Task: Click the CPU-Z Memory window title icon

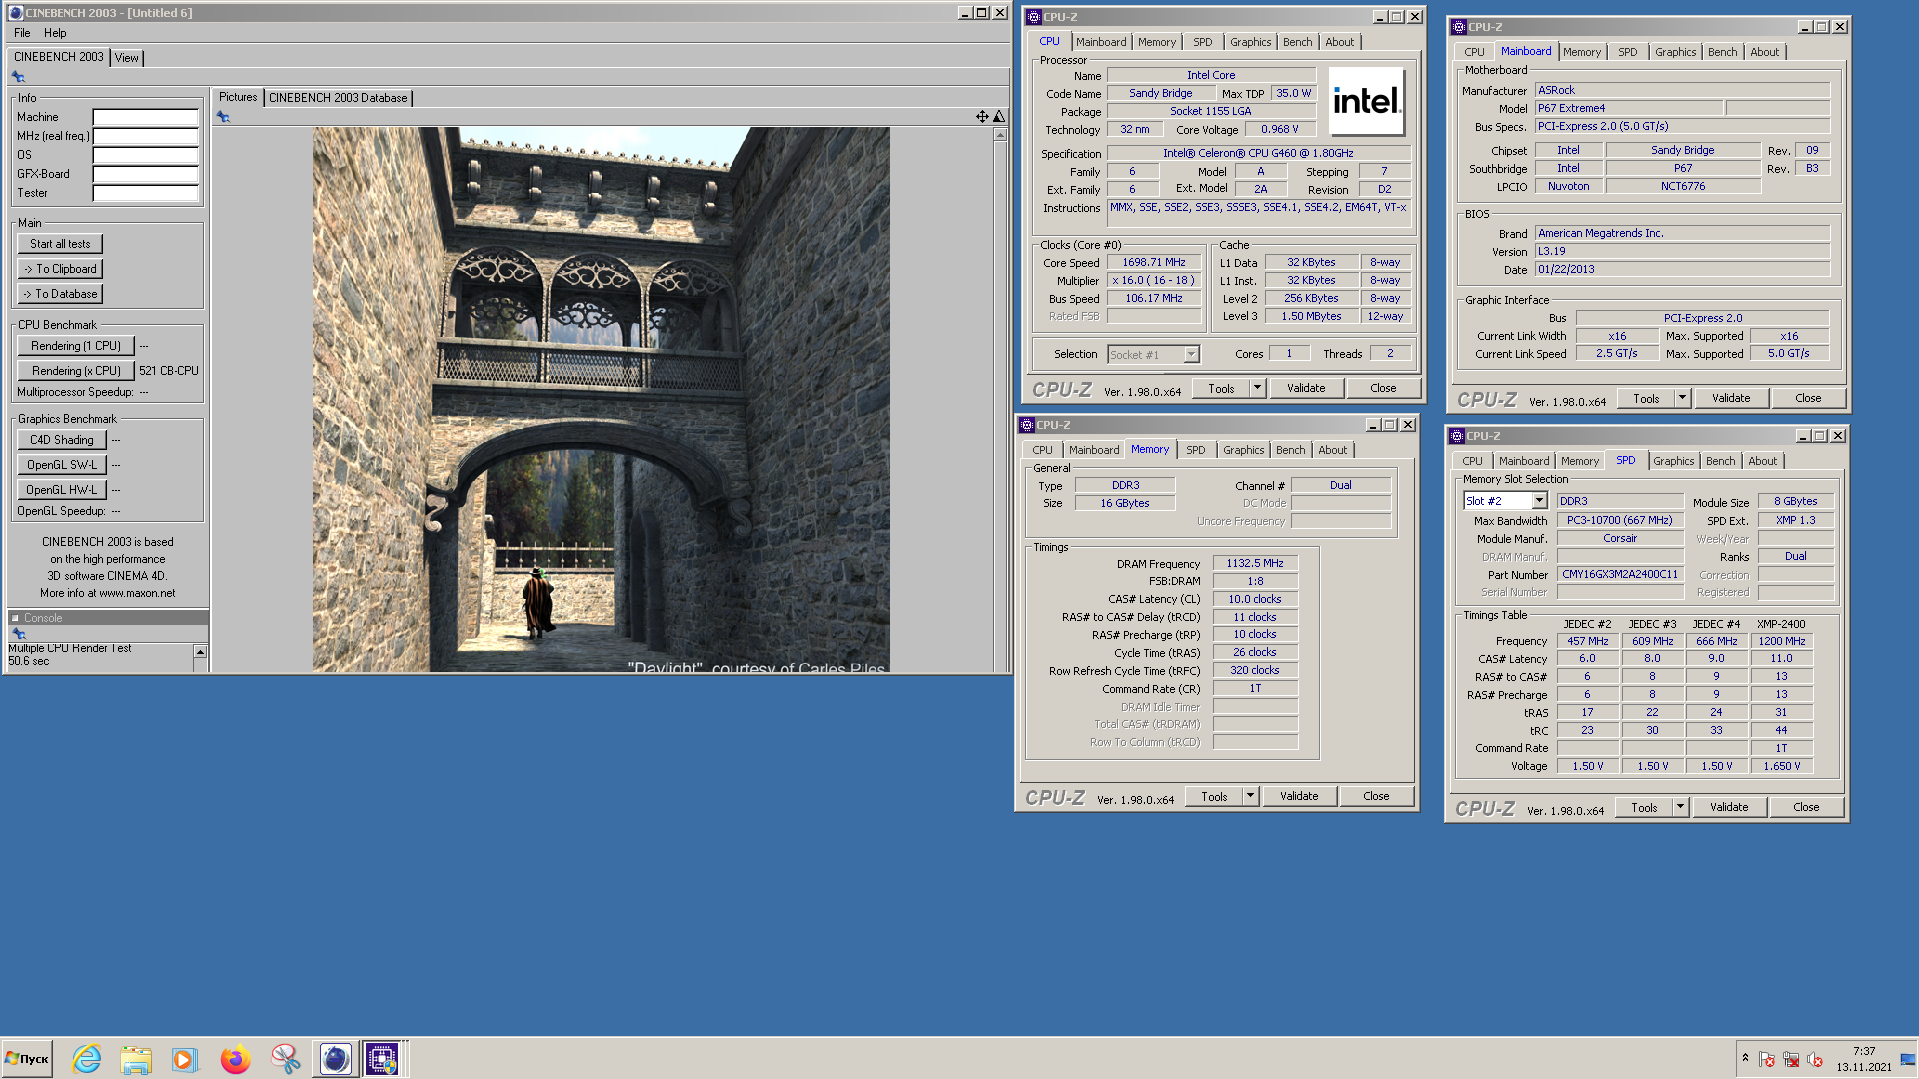Action: (1026, 425)
